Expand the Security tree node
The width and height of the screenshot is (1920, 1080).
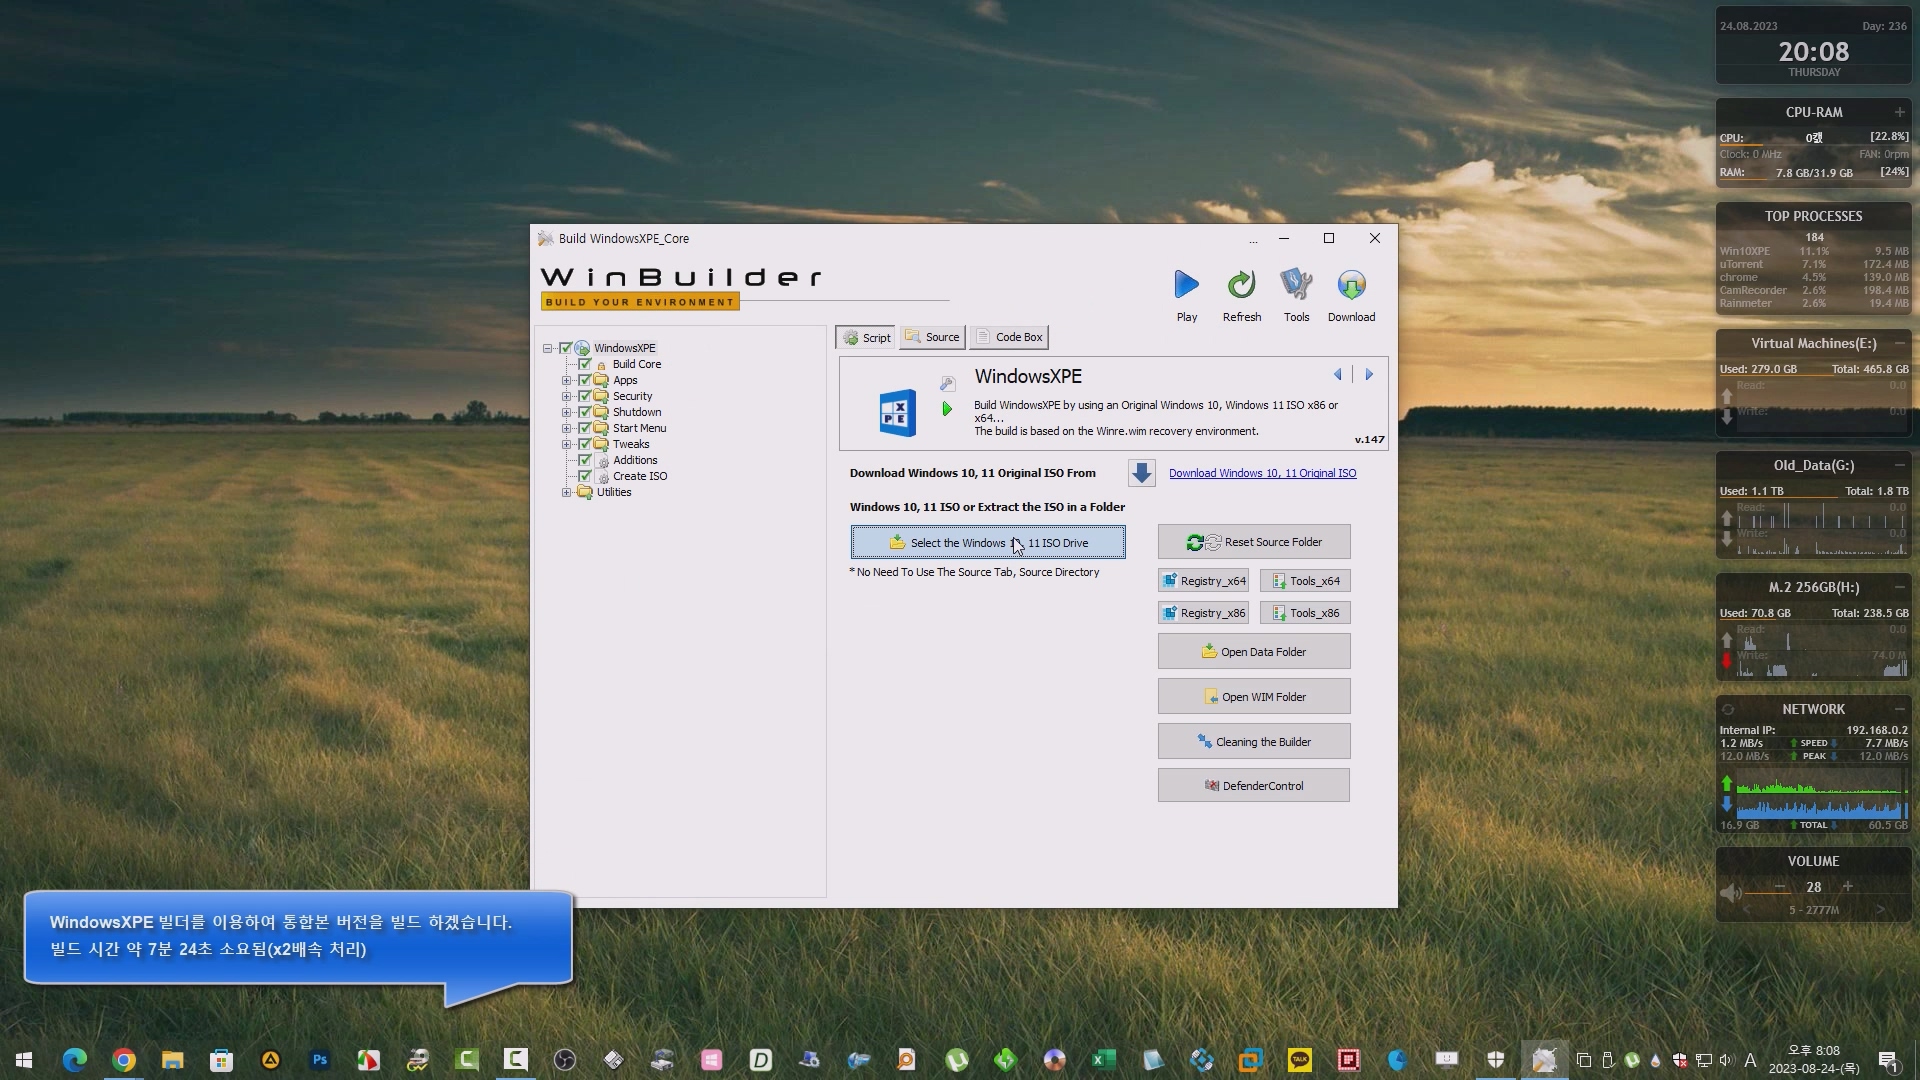pos(566,396)
